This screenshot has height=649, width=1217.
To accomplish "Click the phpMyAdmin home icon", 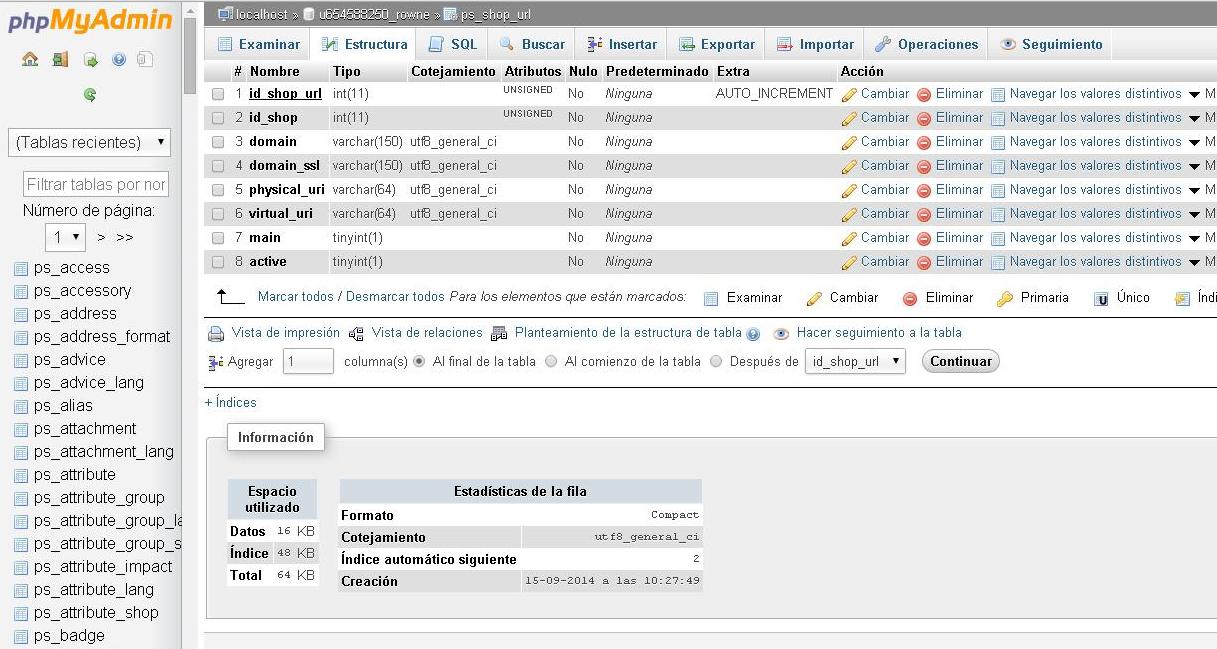I will 30,60.
